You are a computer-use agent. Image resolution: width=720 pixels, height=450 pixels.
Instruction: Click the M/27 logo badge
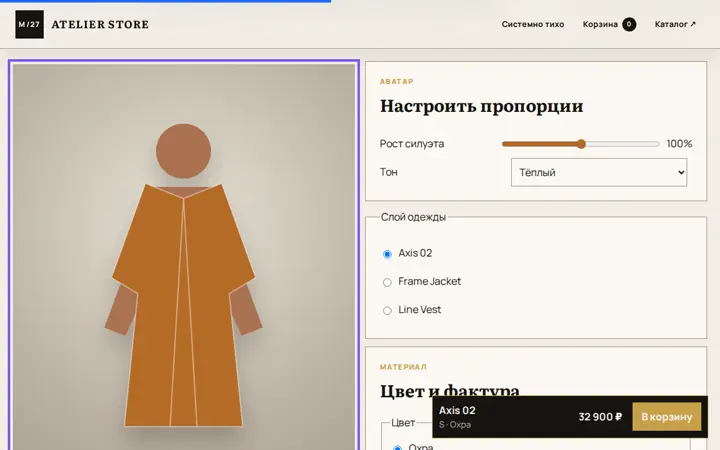(x=29, y=24)
